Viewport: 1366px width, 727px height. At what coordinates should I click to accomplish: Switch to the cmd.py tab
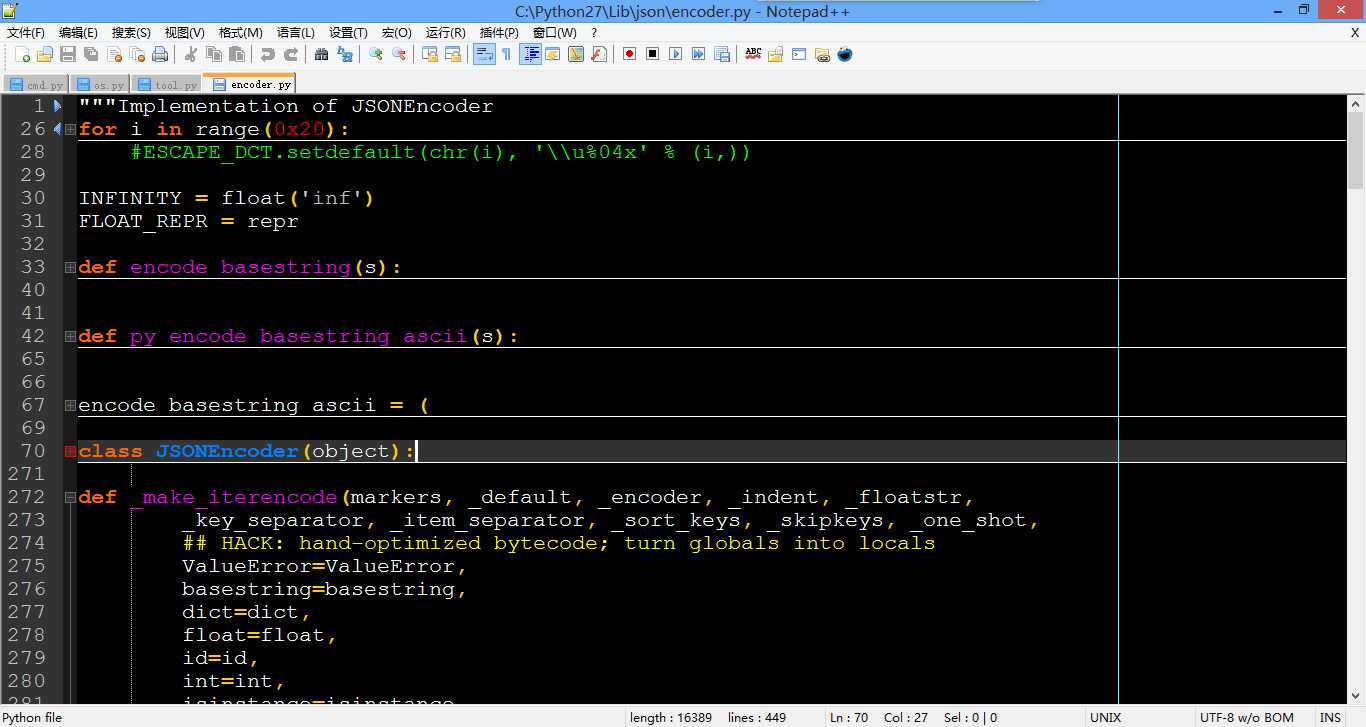click(37, 85)
